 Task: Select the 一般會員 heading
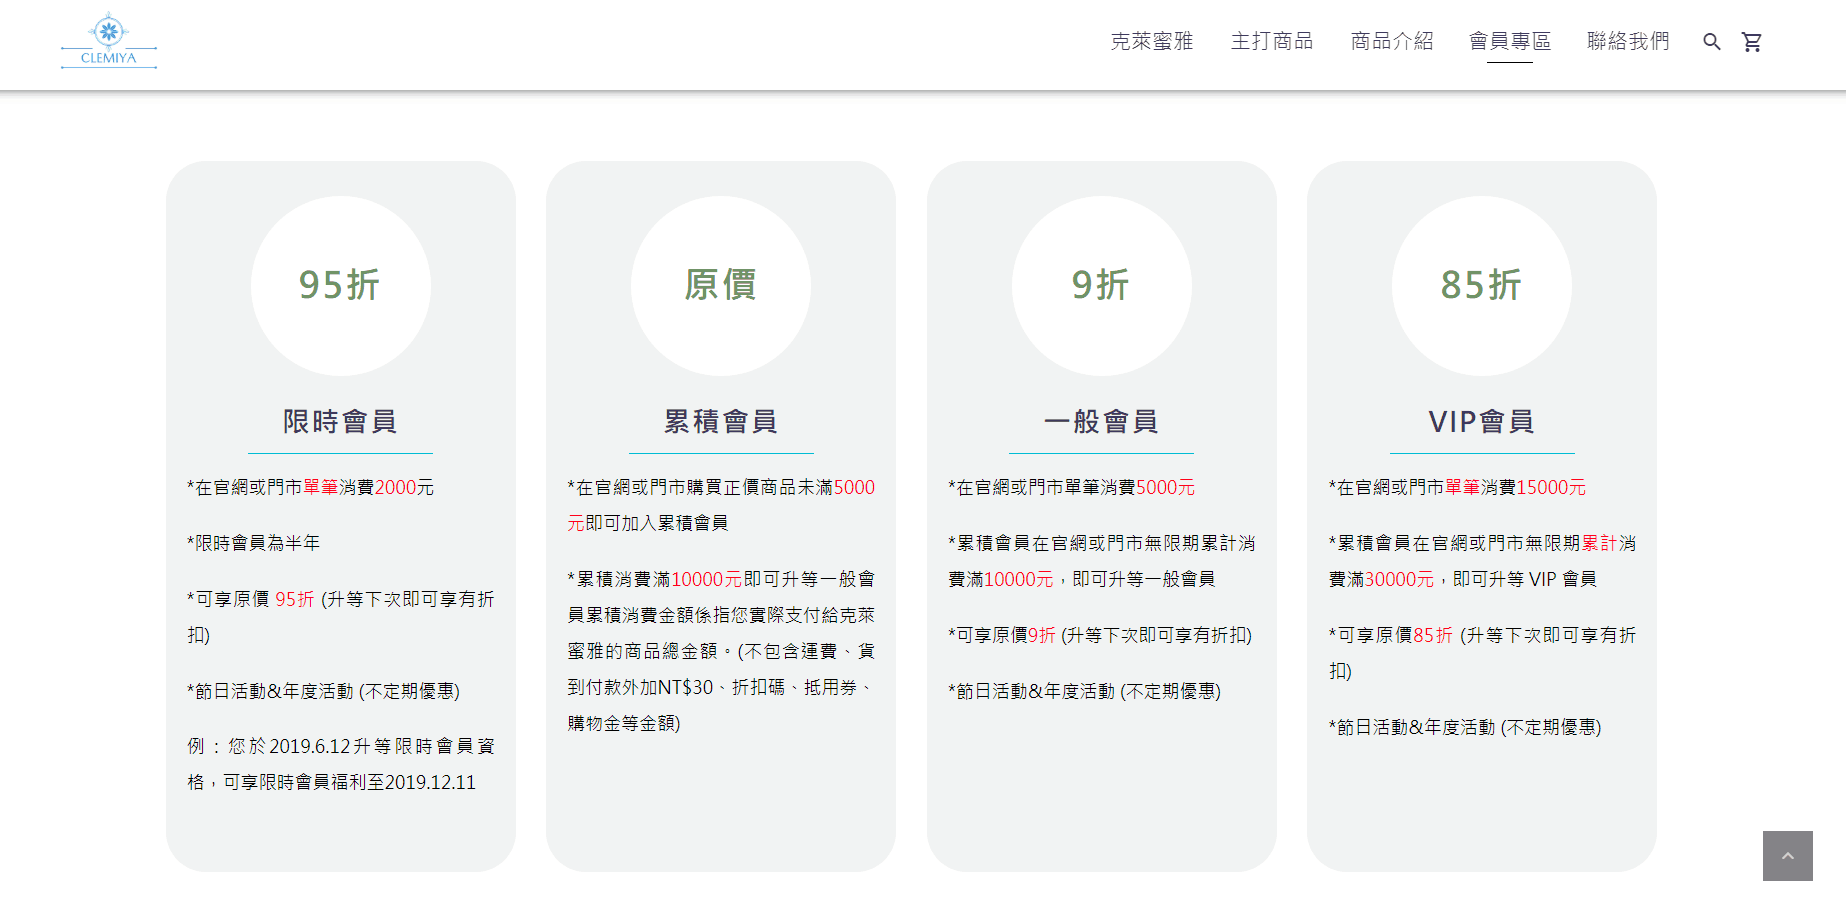(1101, 421)
